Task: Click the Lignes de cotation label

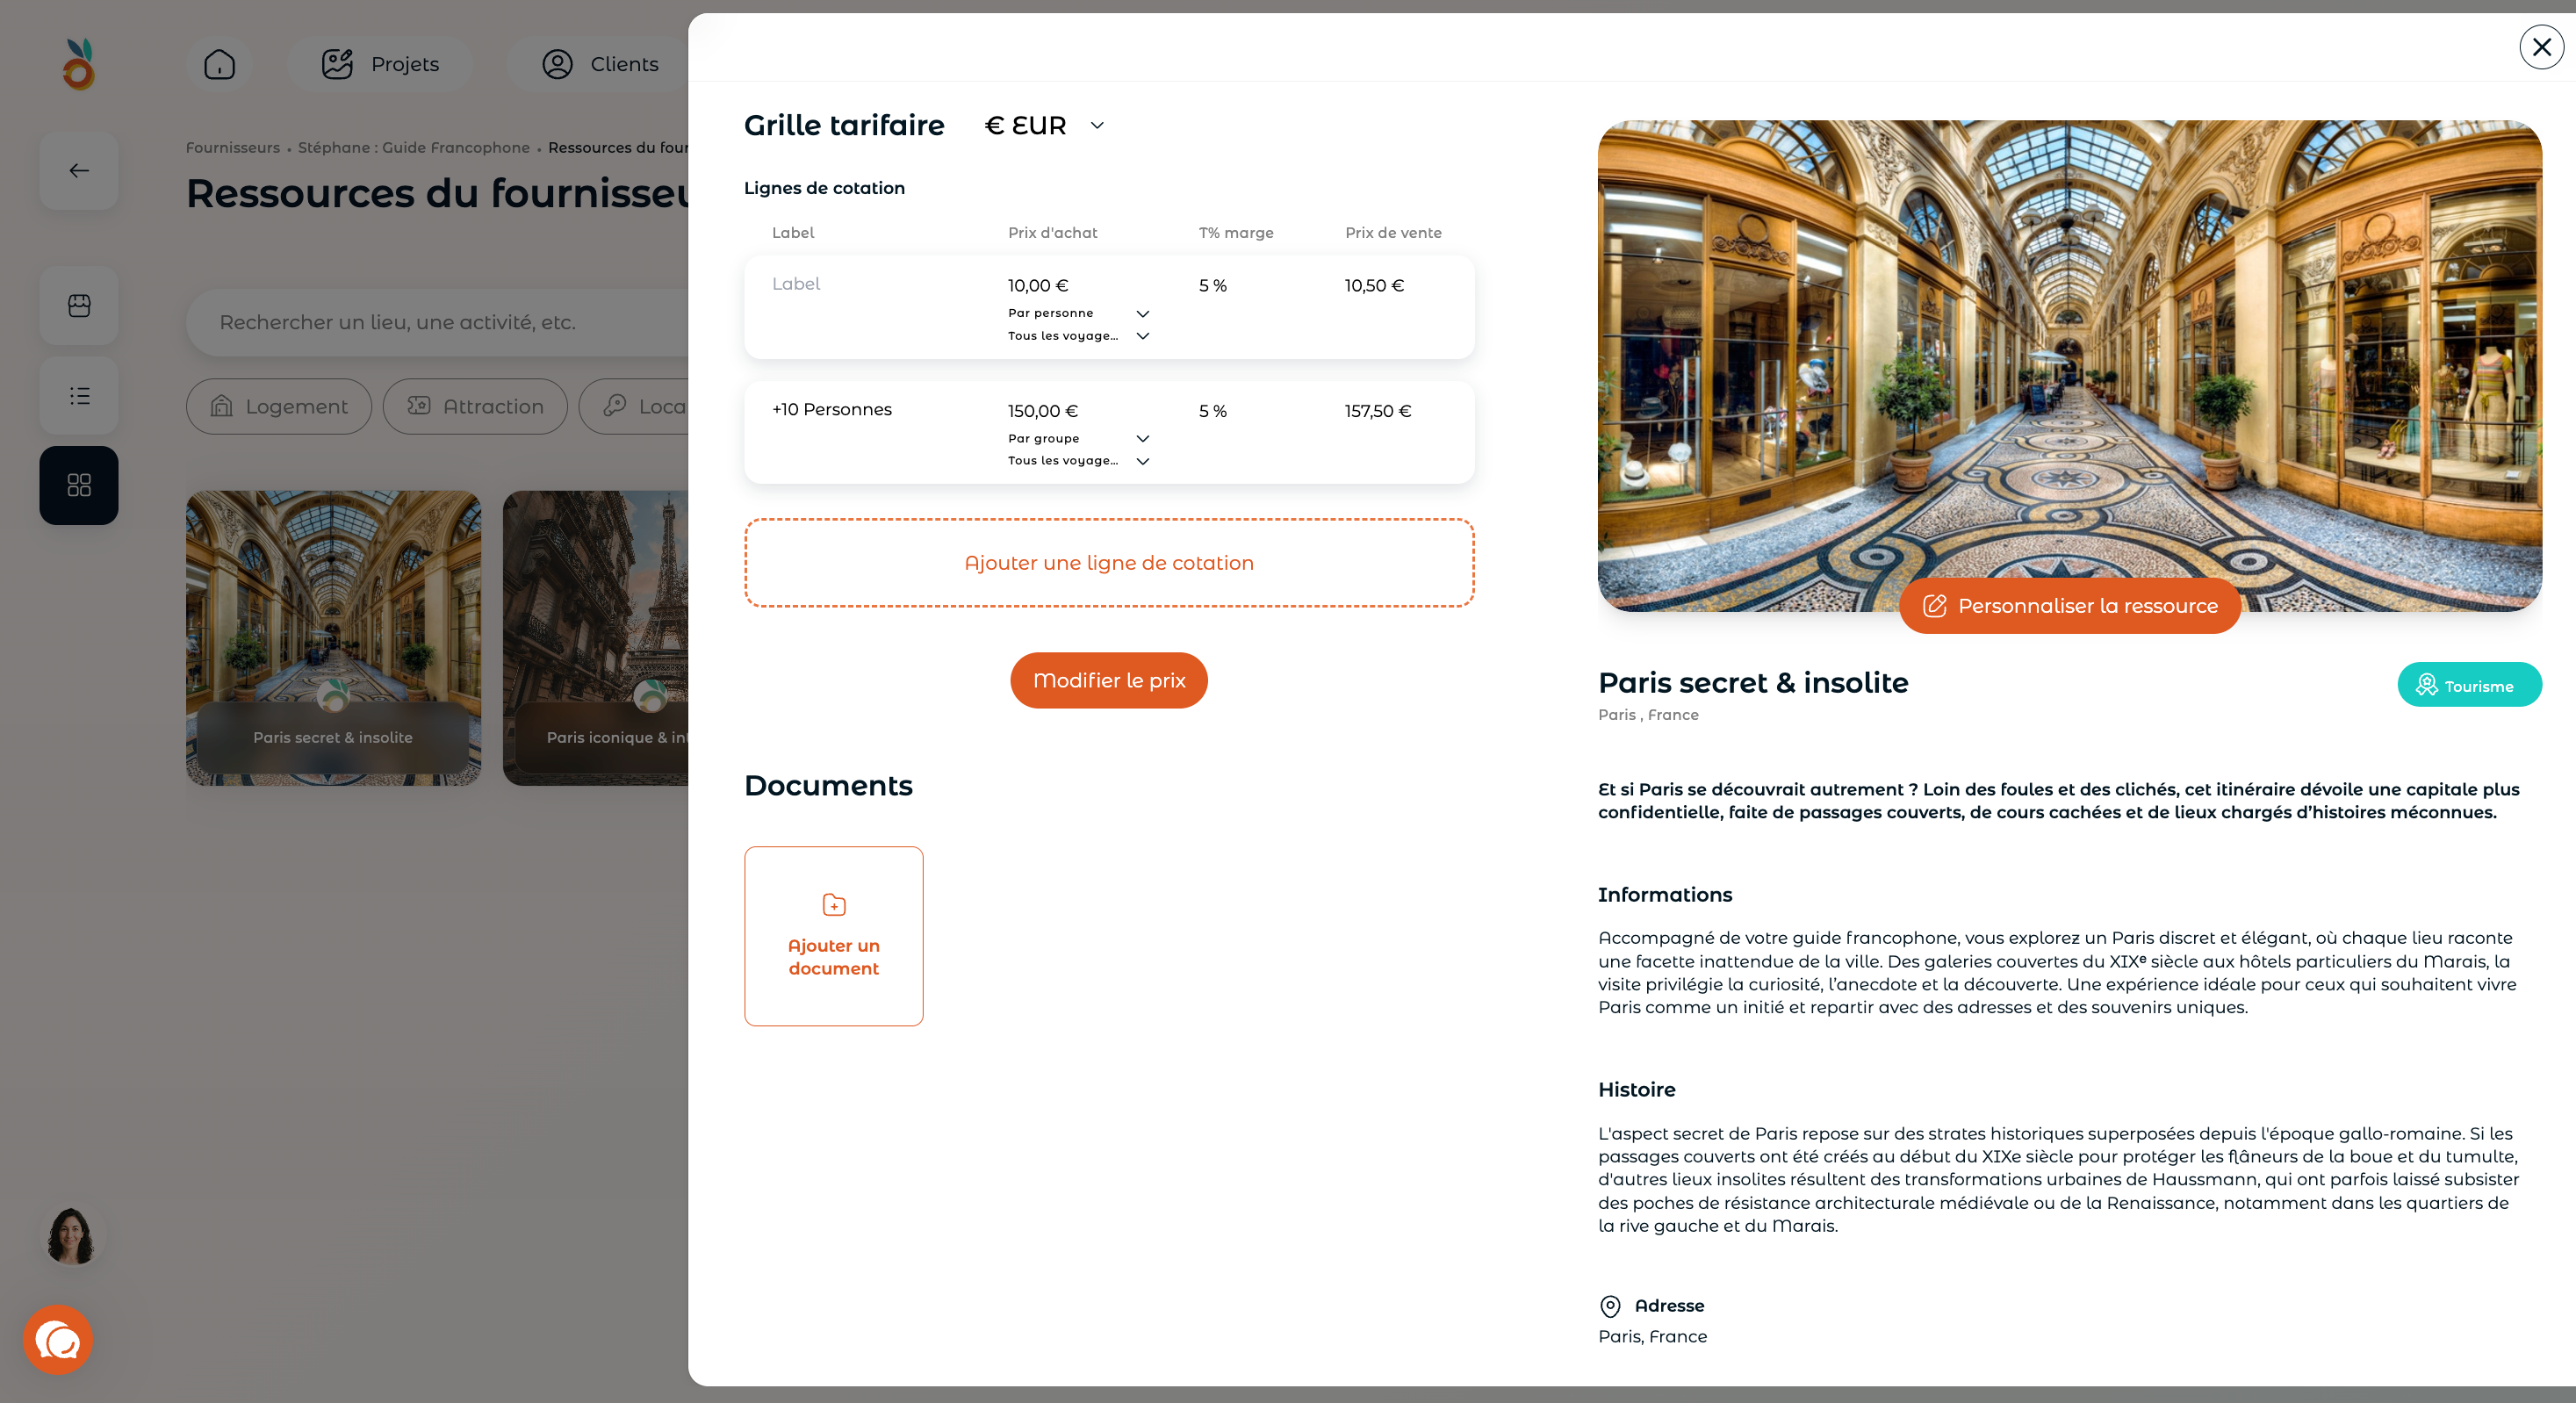Action: tap(824, 187)
